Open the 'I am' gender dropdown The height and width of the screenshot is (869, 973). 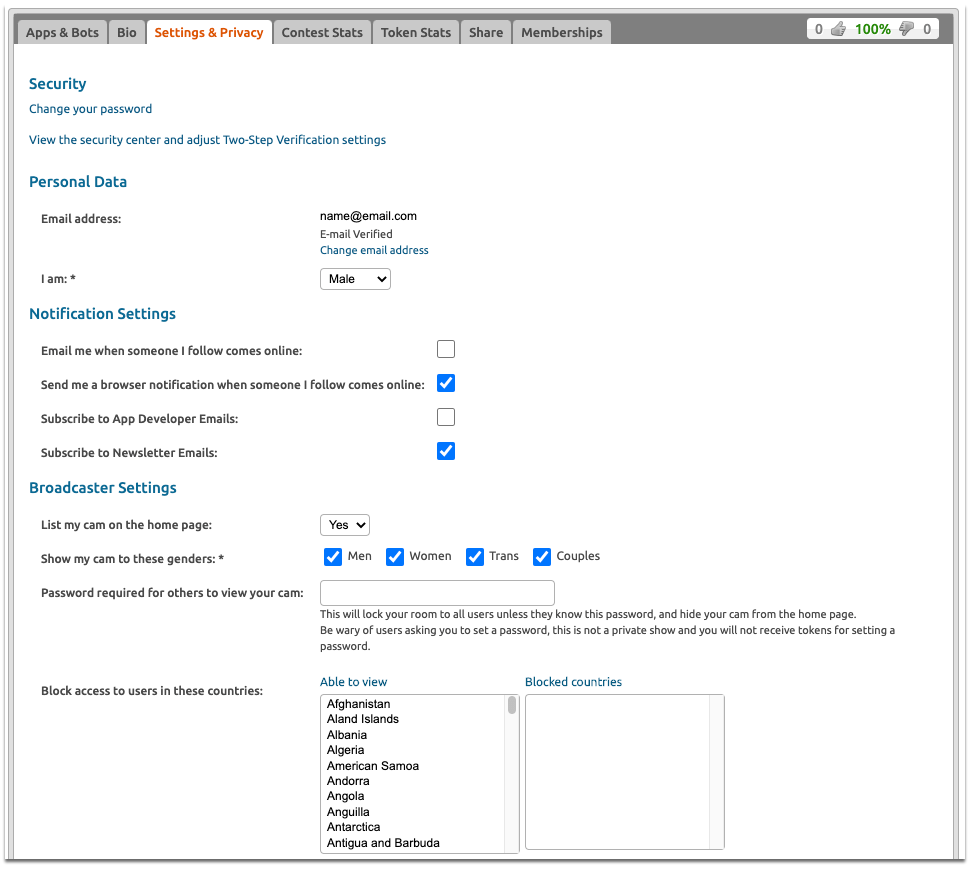(355, 279)
